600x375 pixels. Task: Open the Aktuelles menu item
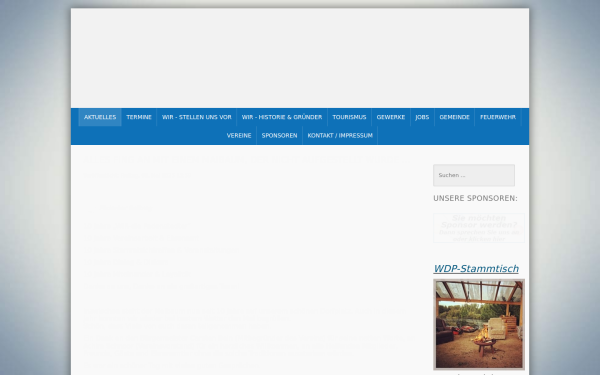(100, 117)
